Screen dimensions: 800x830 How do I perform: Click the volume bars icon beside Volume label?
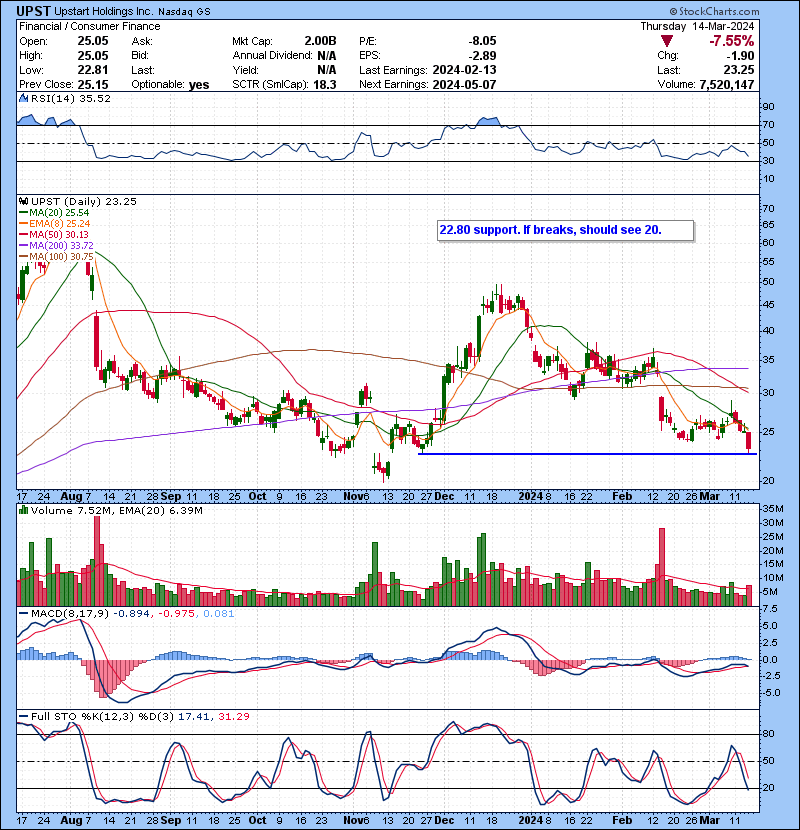point(23,510)
